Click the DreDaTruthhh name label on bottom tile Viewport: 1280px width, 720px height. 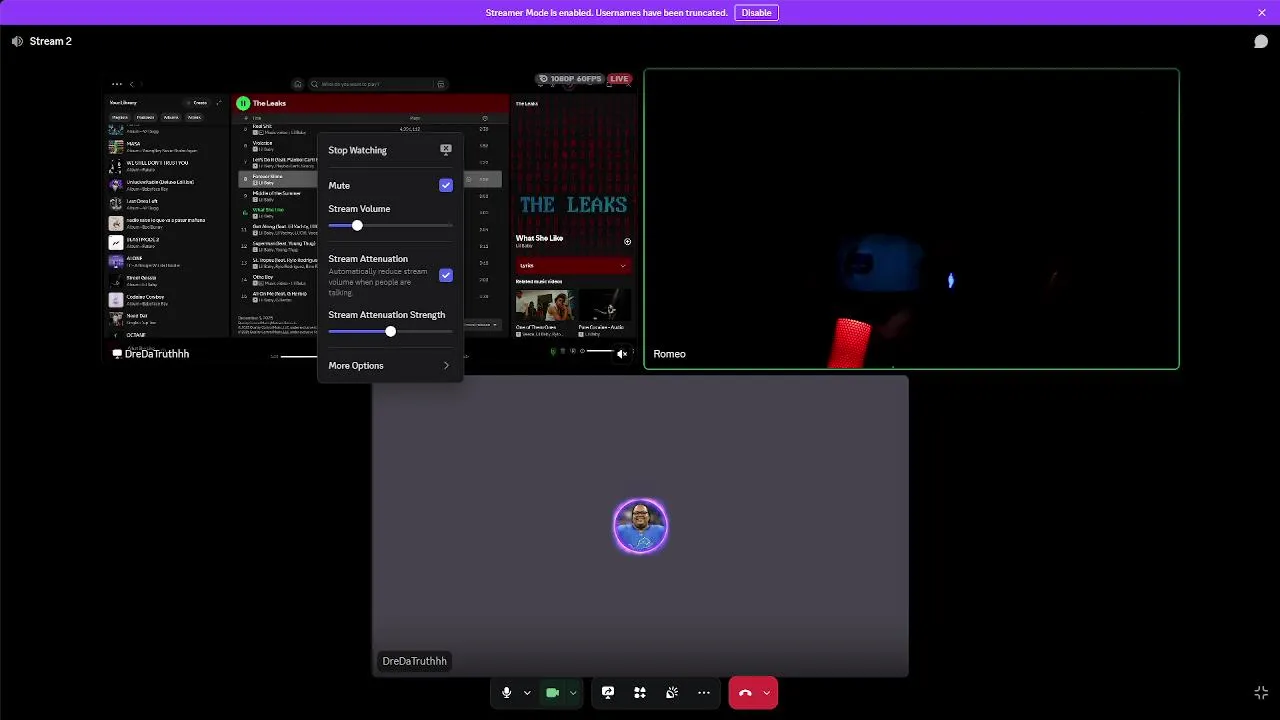(x=414, y=661)
